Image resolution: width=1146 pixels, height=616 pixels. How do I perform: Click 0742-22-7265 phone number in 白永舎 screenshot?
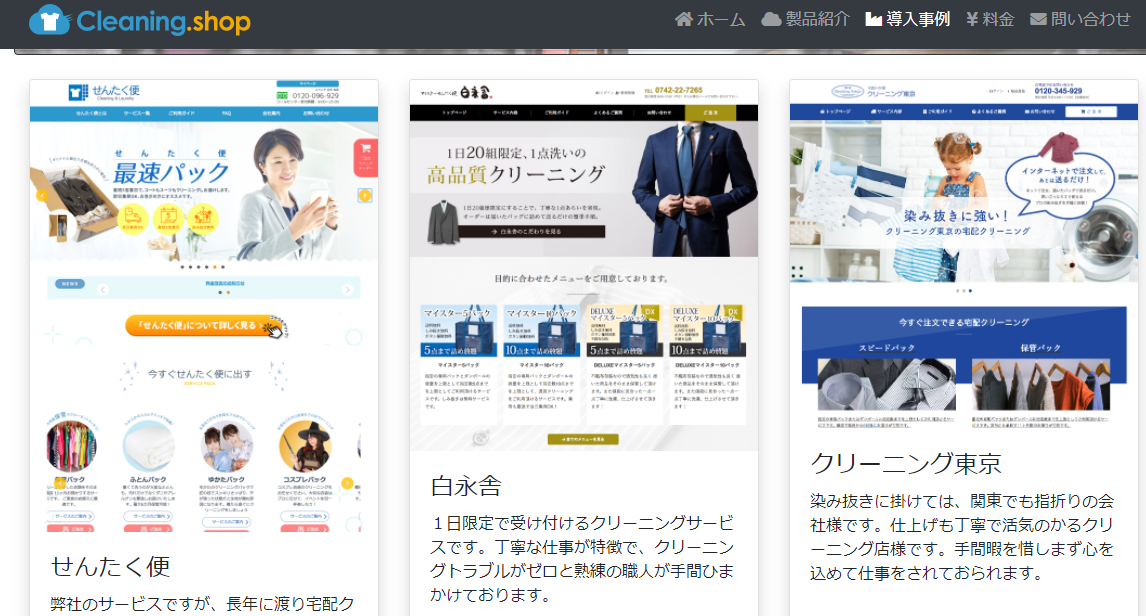click(679, 91)
